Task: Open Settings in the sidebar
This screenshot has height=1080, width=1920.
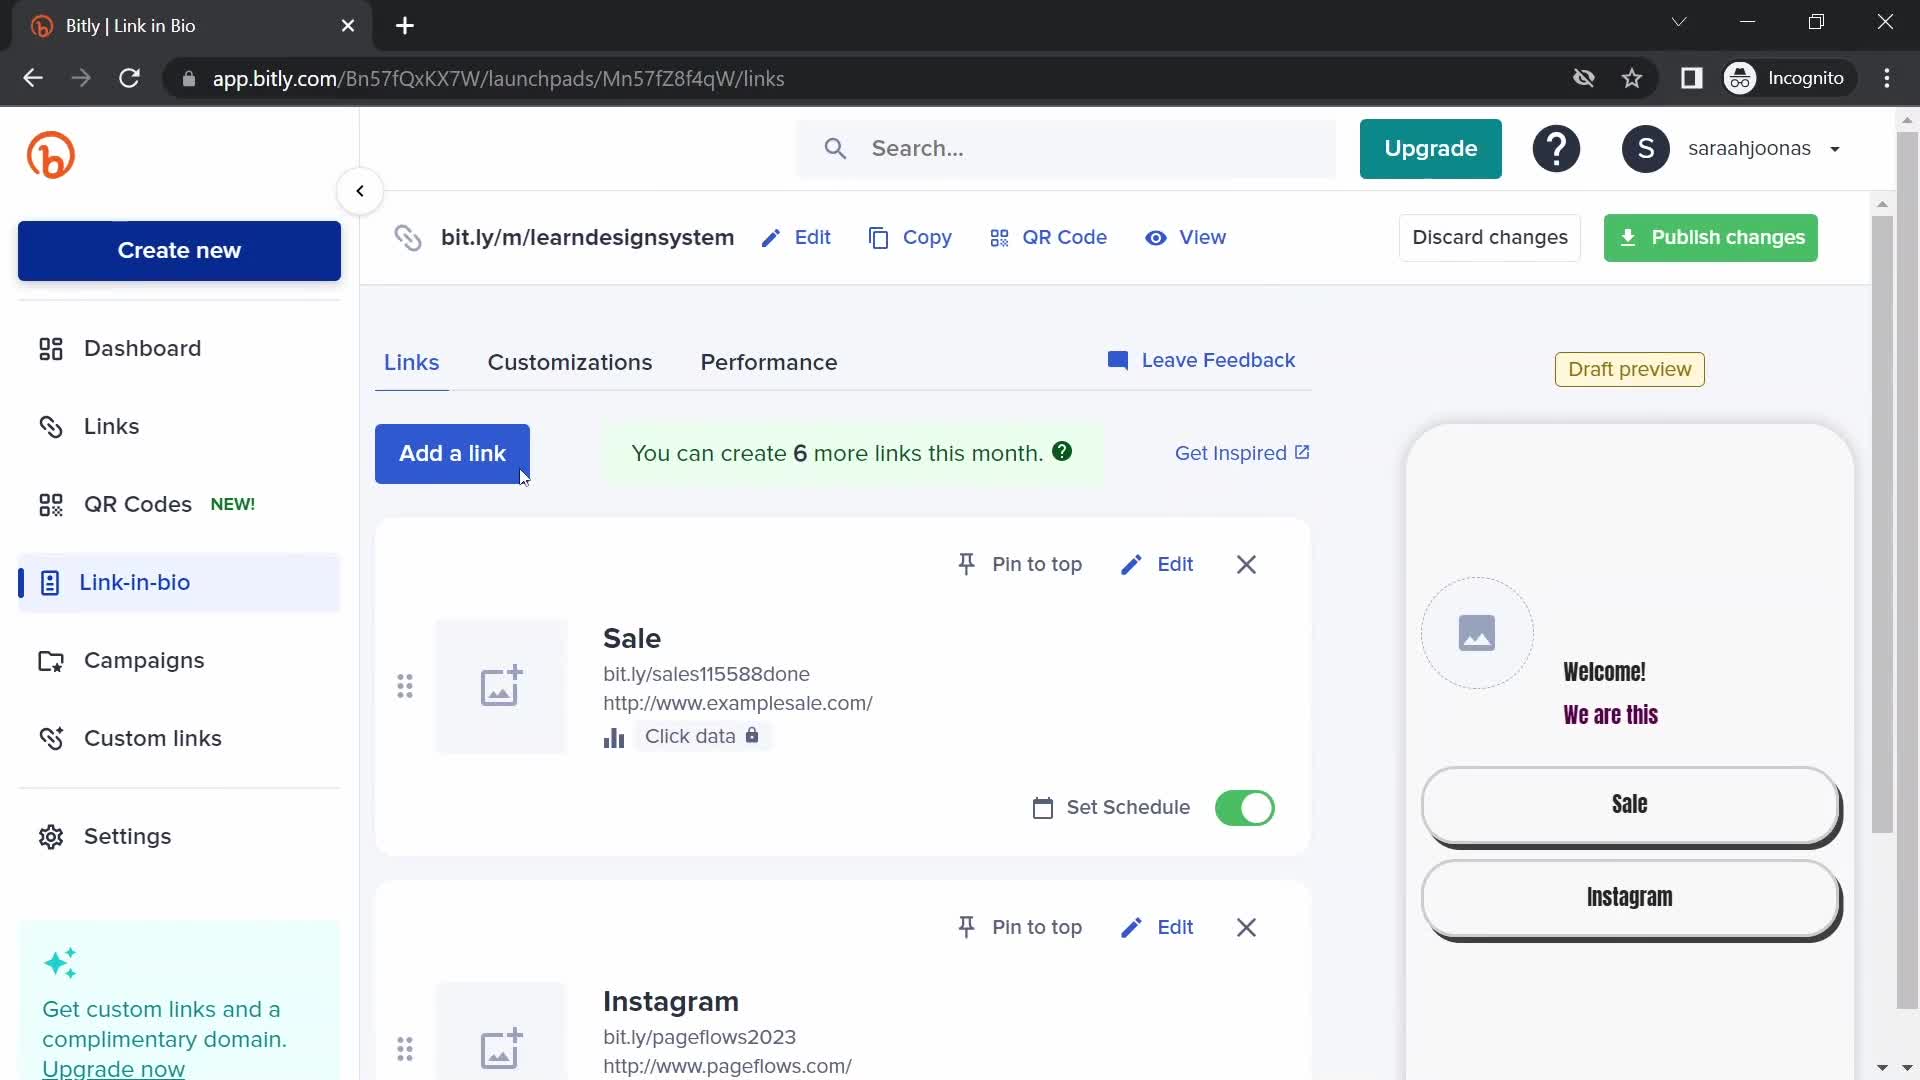Action: pos(179,837)
